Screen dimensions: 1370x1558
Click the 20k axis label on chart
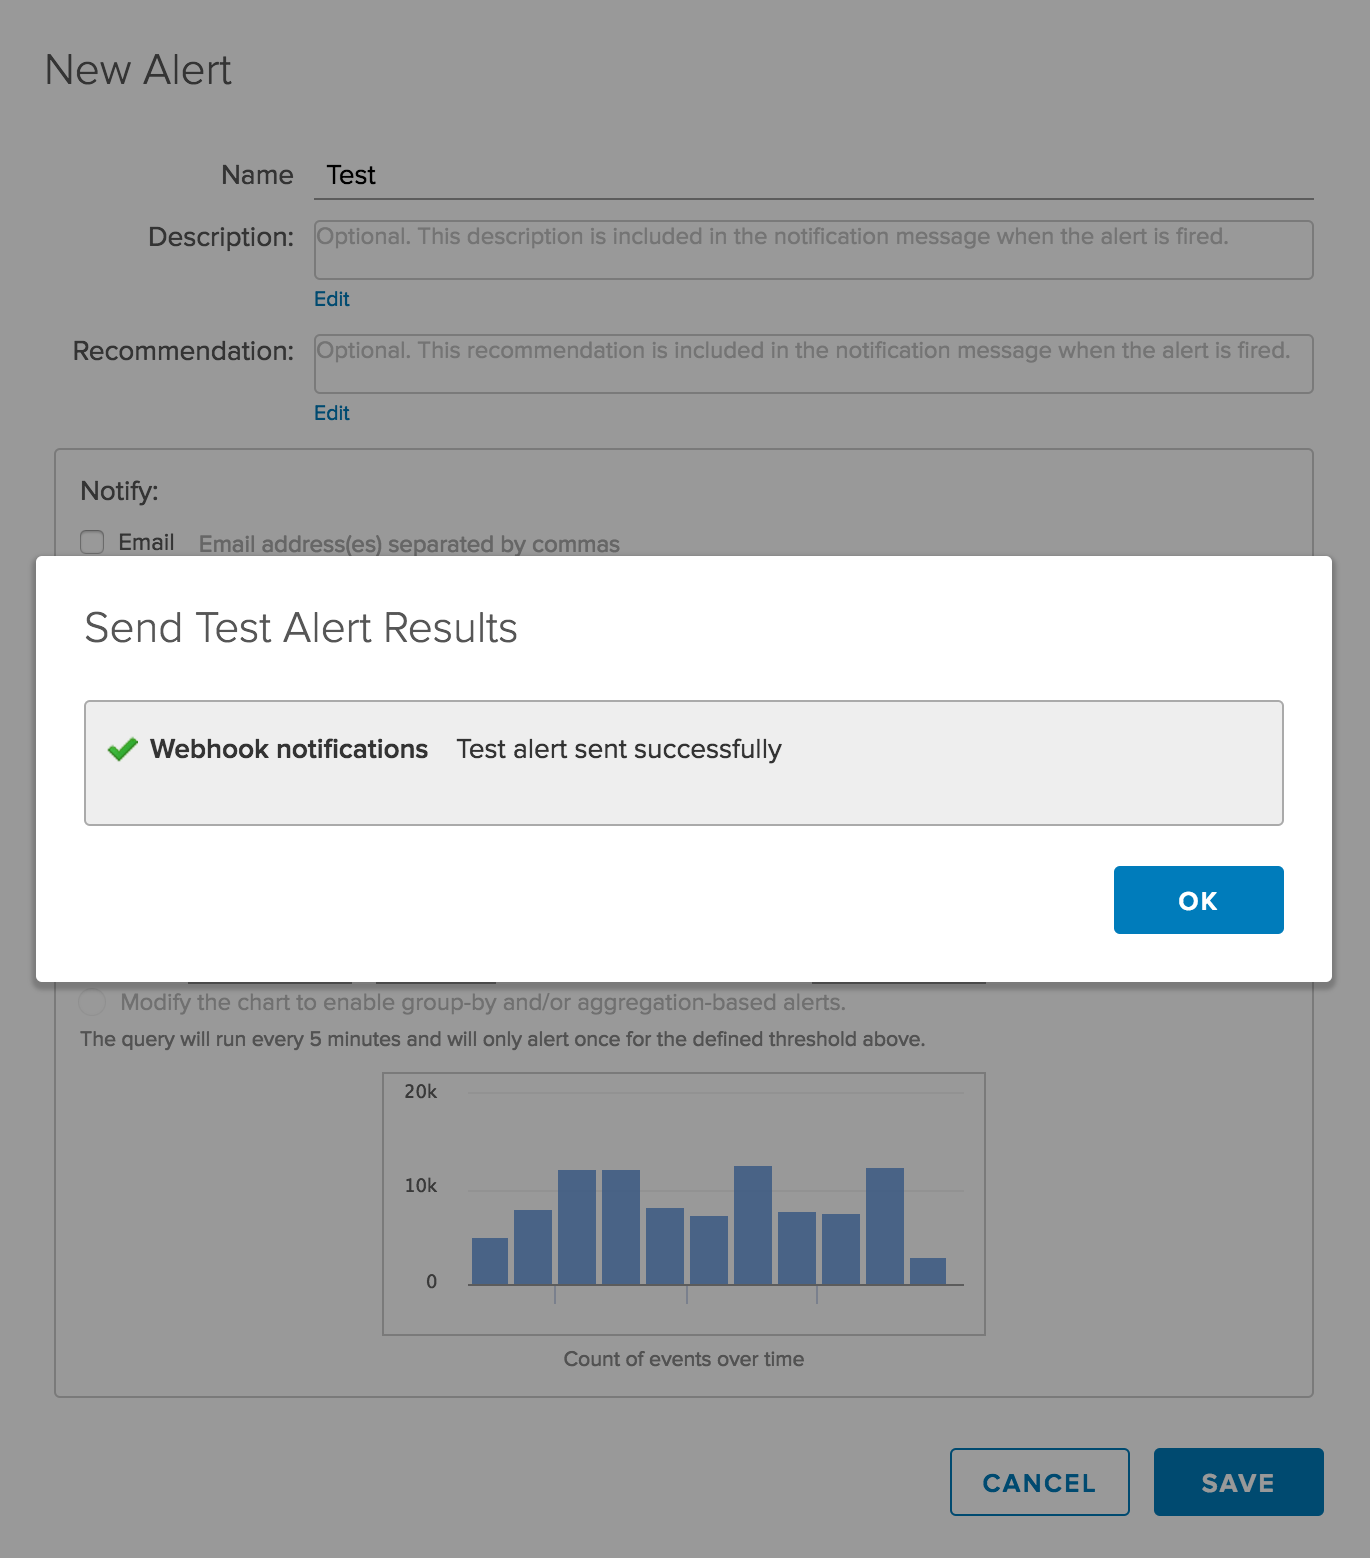(x=420, y=1092)
